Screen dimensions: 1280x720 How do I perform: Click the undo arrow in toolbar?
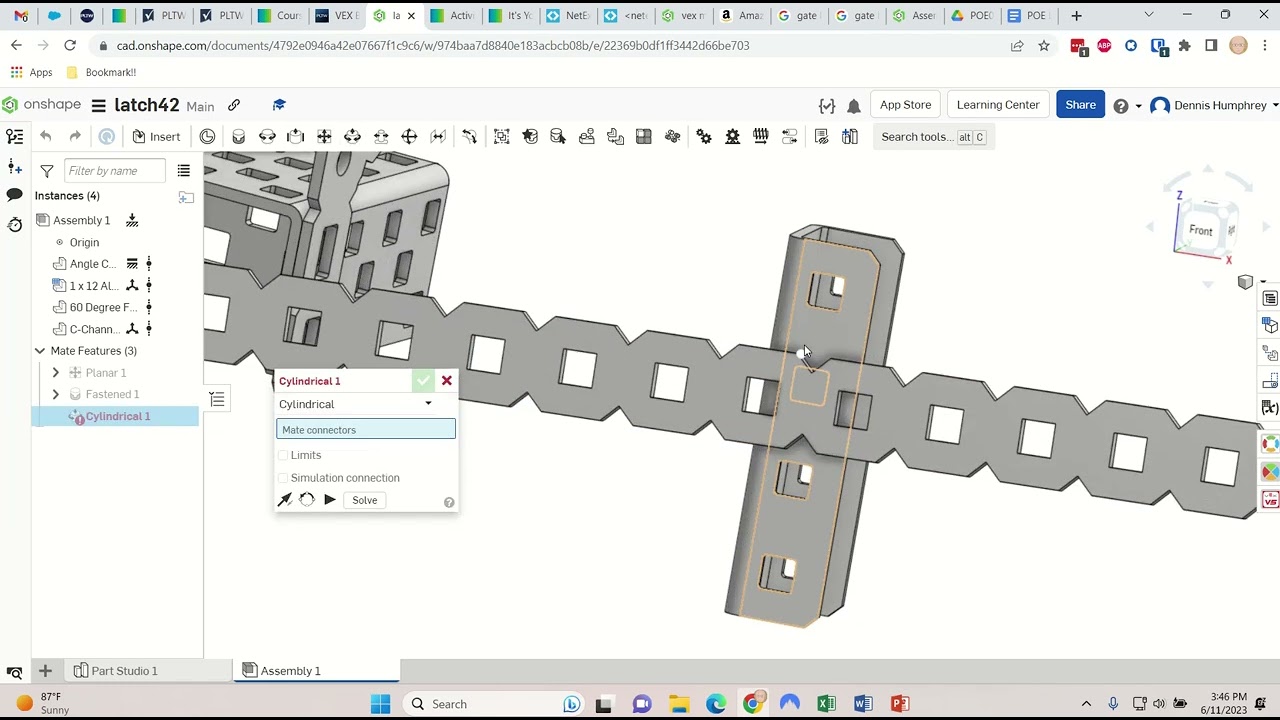coord(45,137)
